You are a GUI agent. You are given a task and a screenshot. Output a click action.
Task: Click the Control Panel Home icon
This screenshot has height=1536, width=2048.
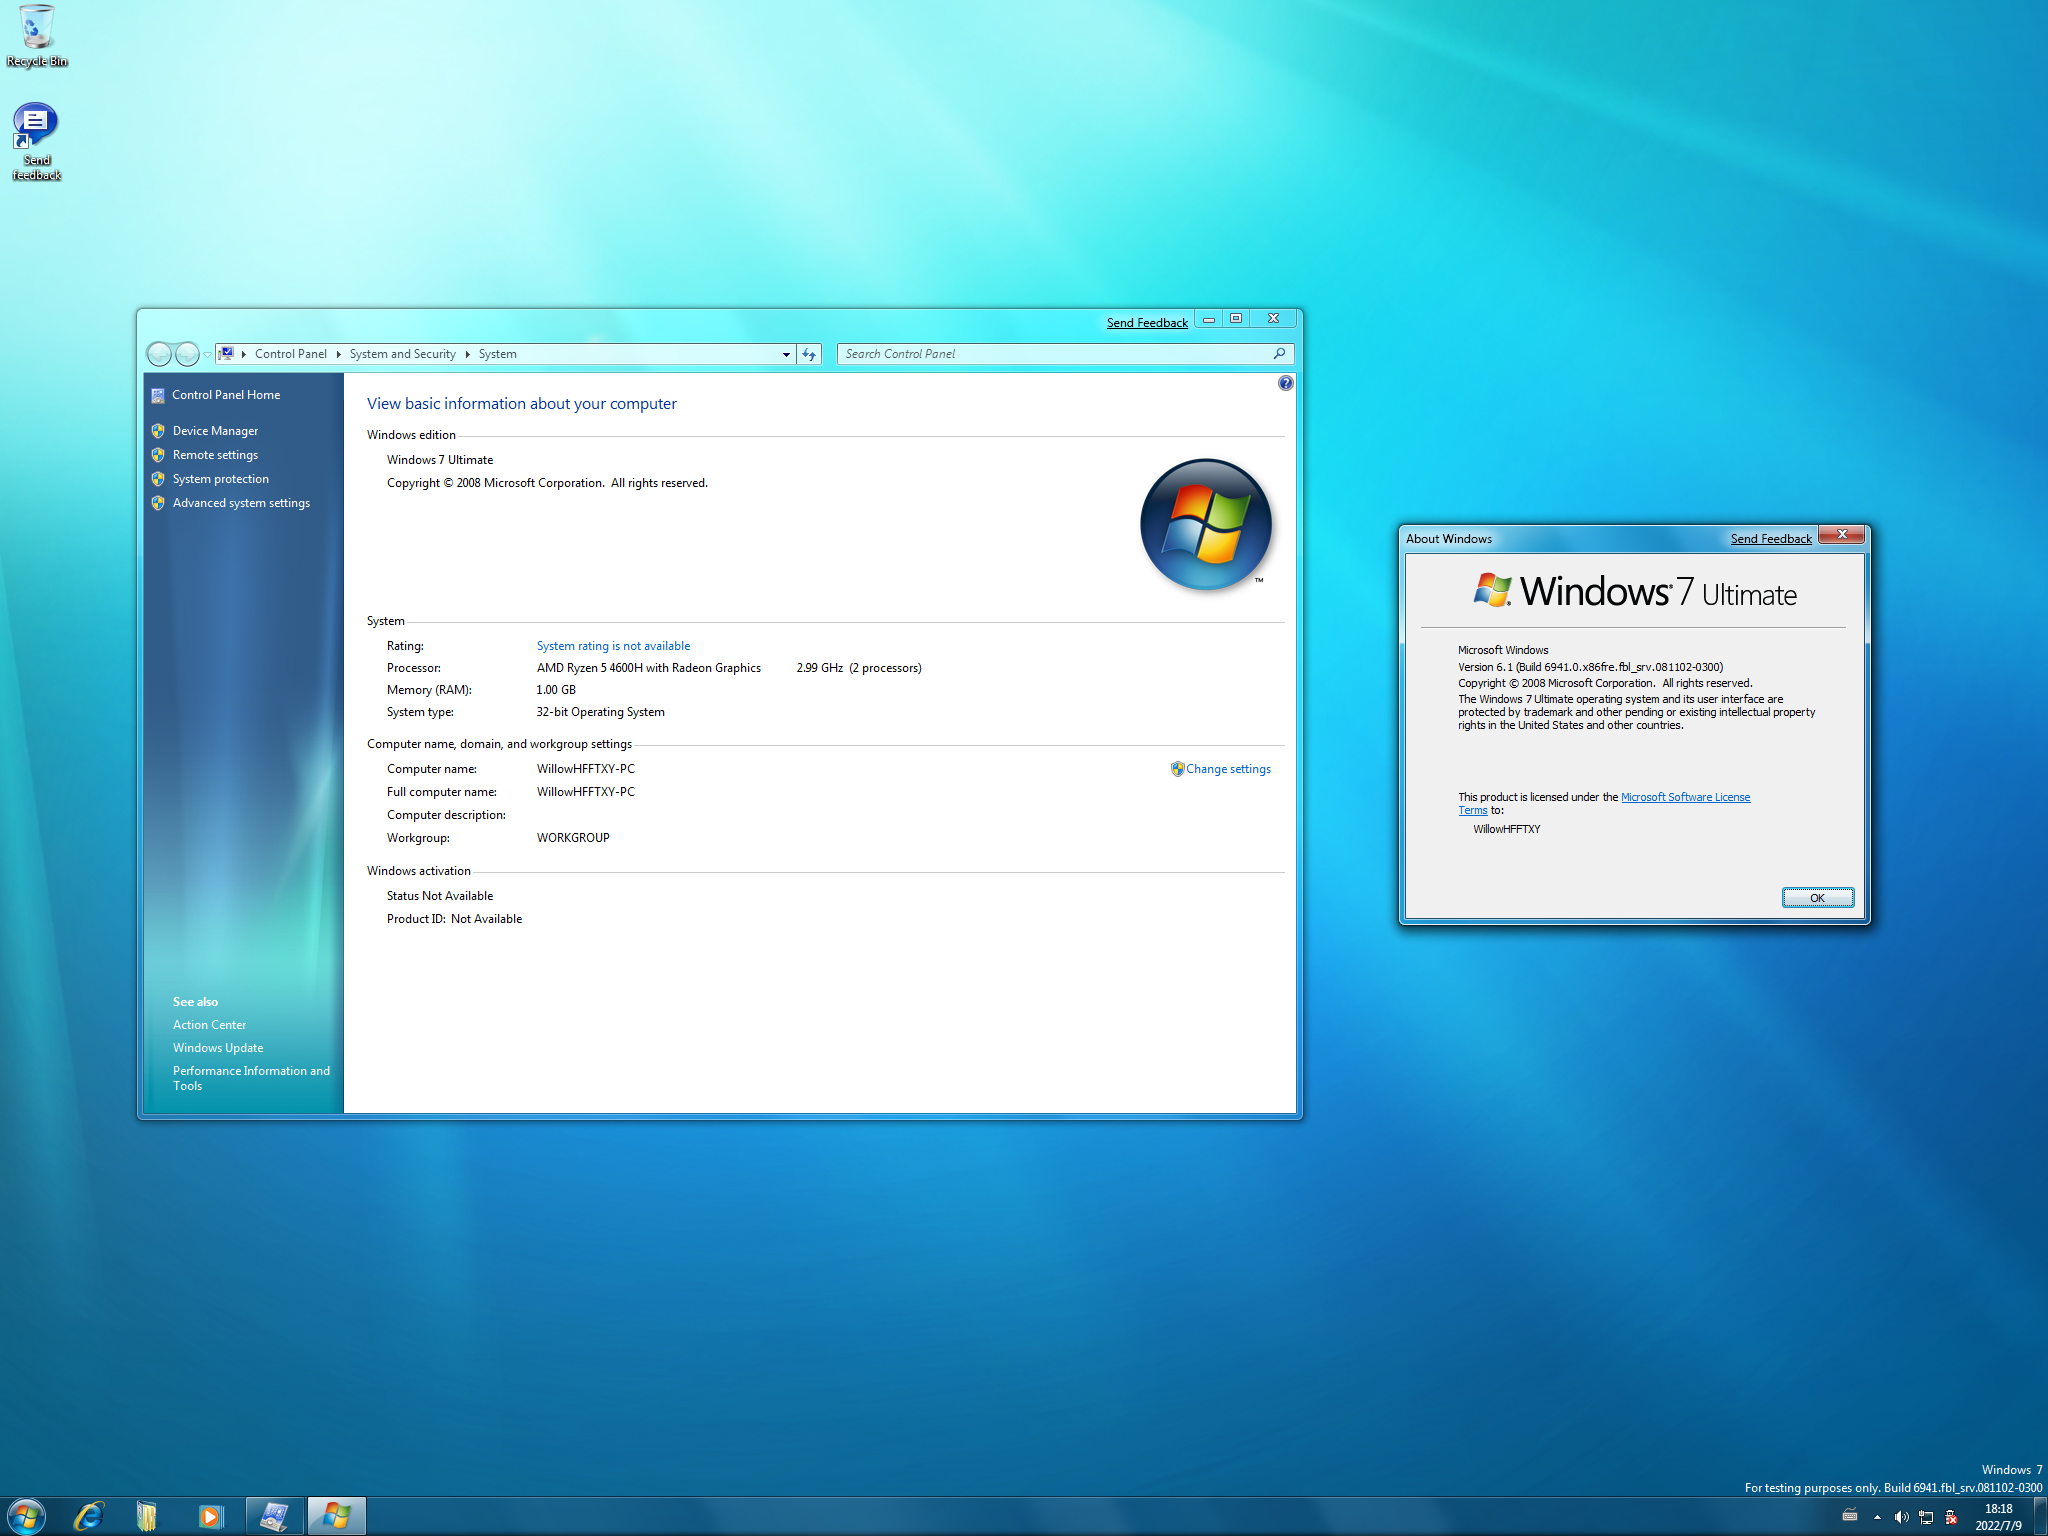[158, 395]
